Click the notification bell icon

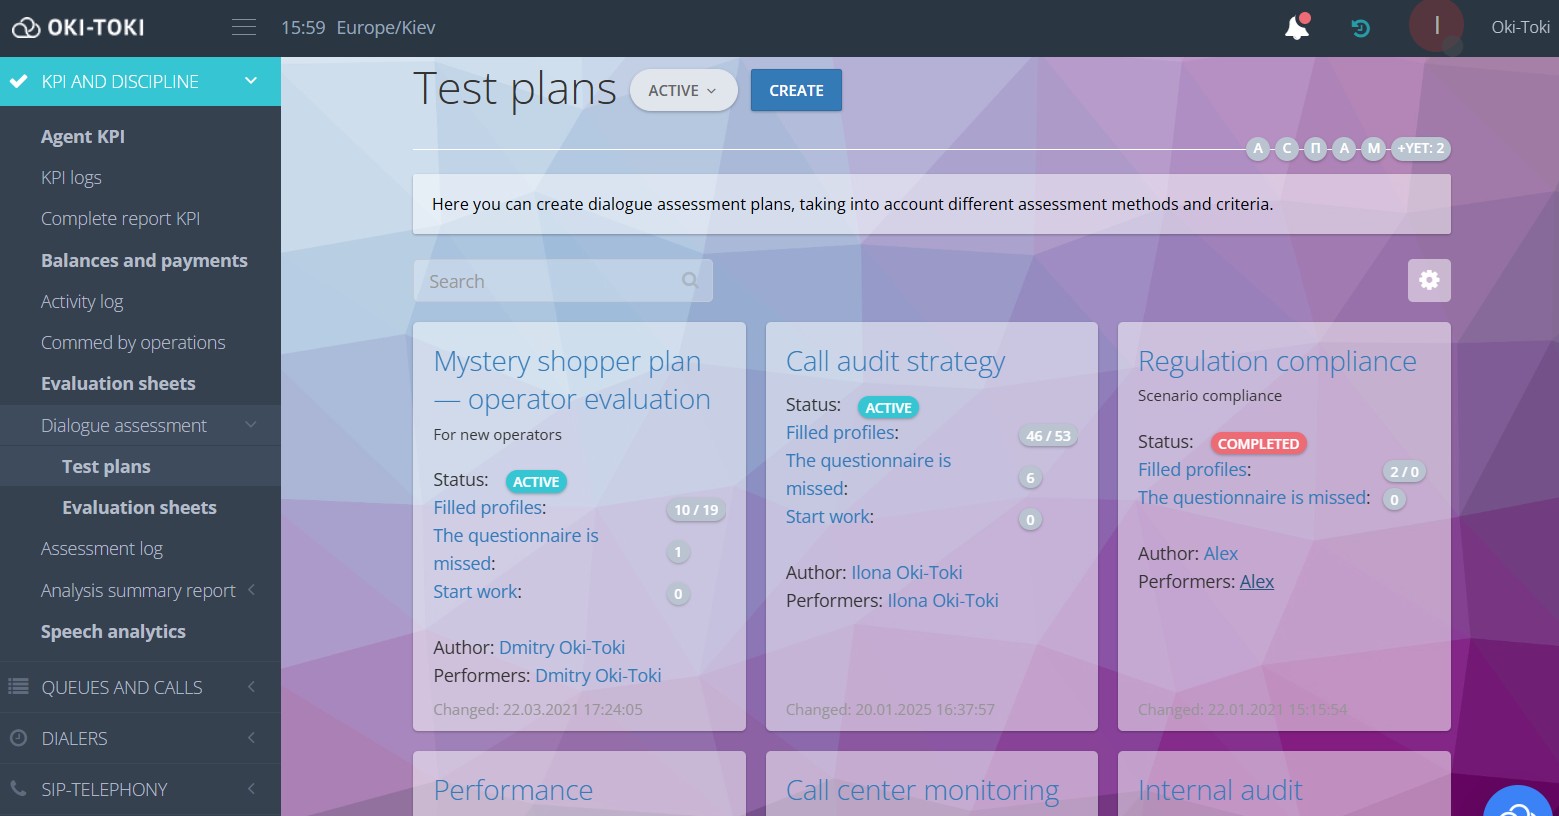pyautogui.click(x=1297, y=27)
